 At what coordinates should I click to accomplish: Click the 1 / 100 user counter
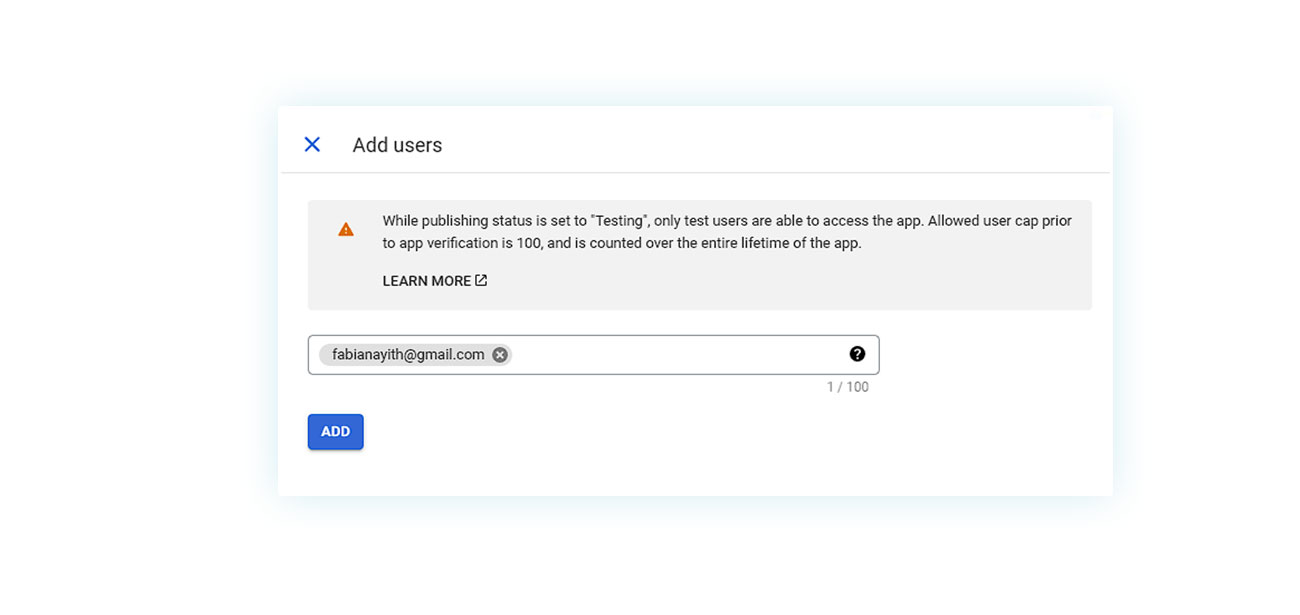(847, 387)
